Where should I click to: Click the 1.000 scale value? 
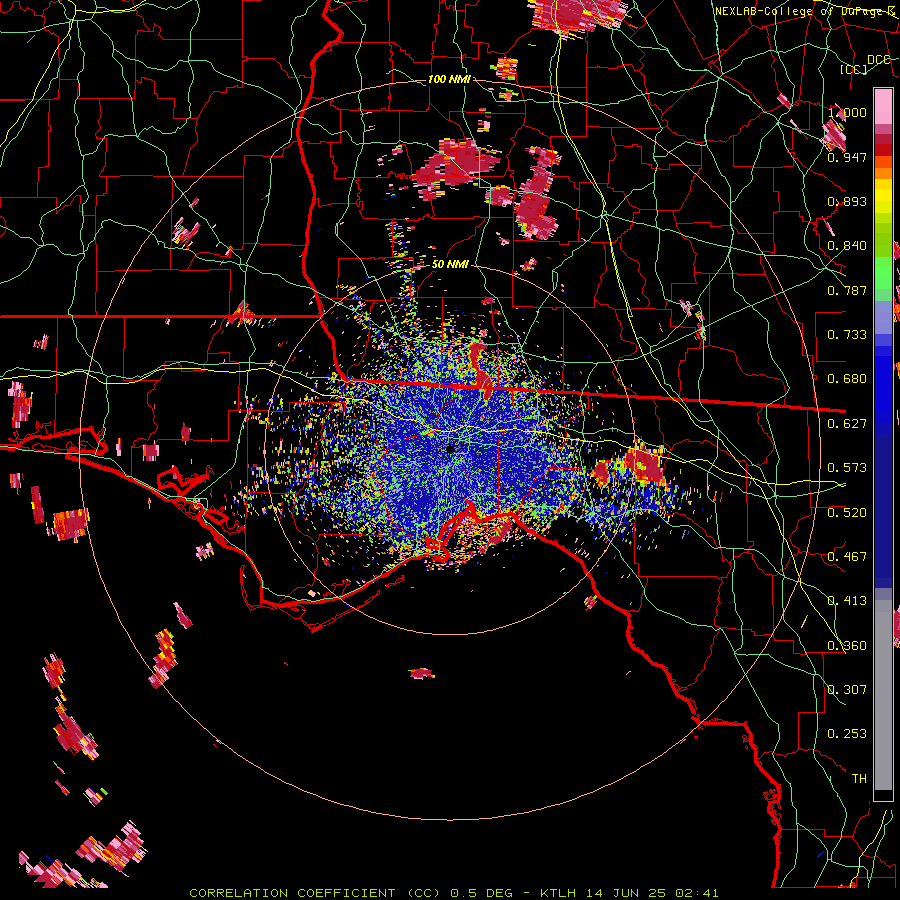pos(847,112)
